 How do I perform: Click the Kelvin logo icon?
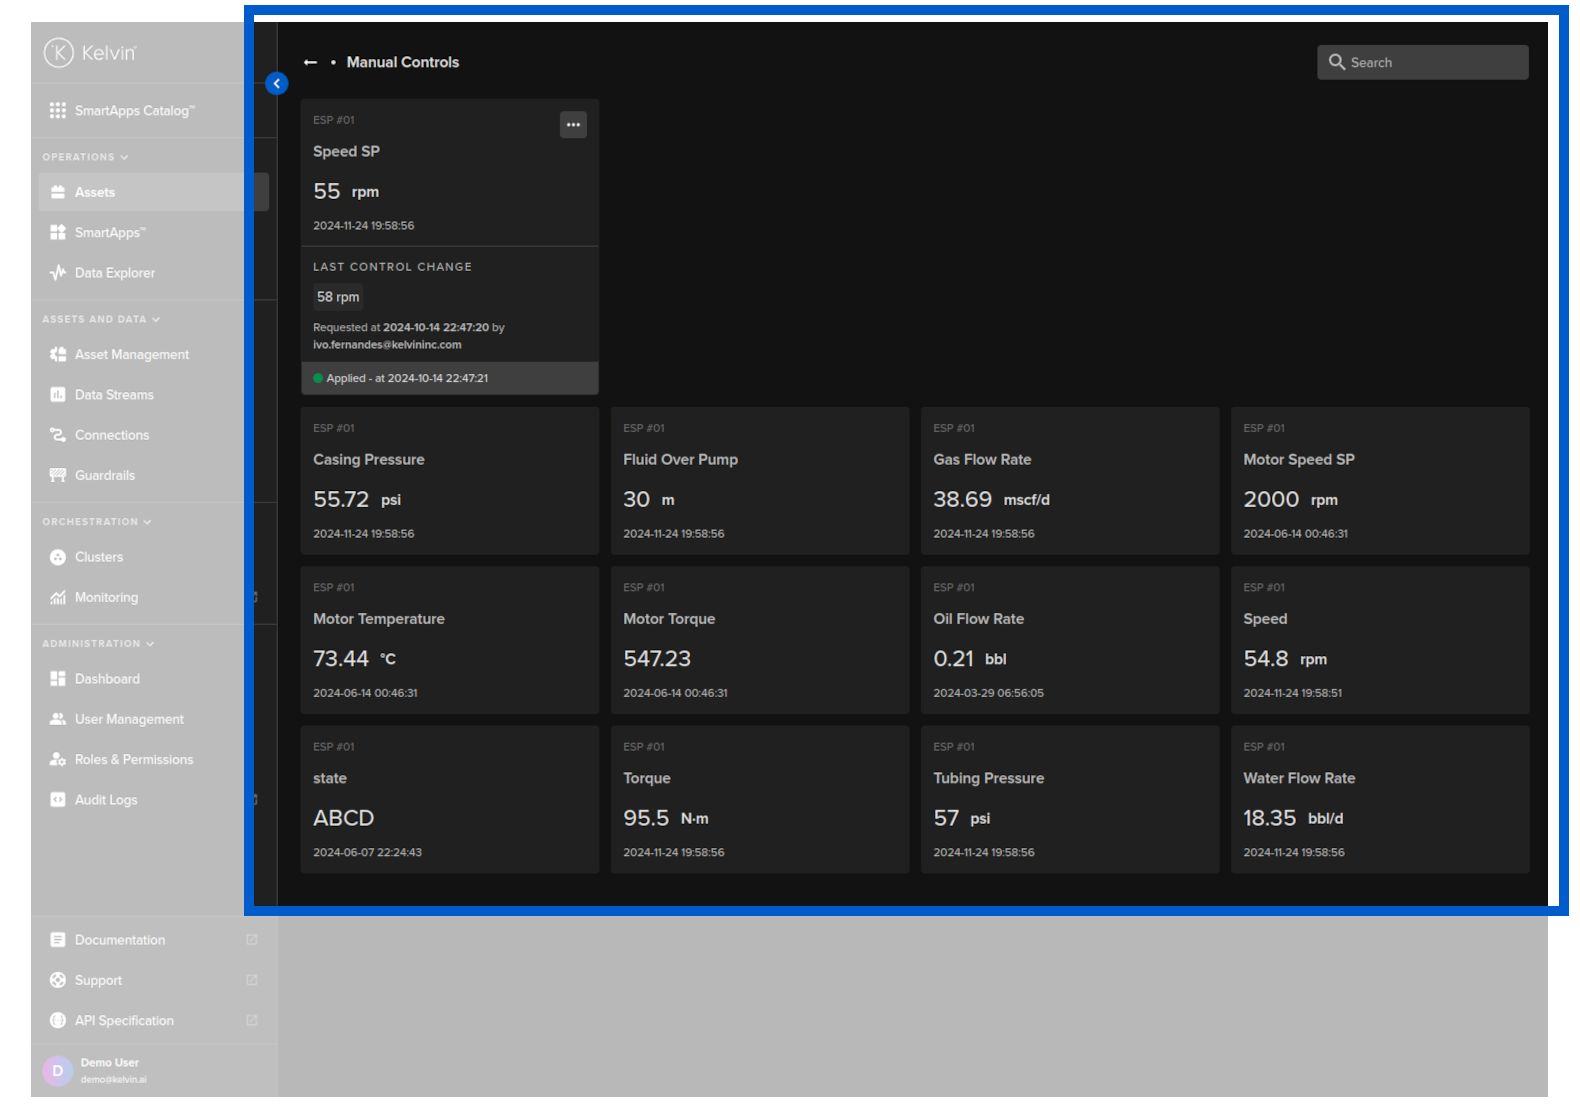click(x=58, y=52)
